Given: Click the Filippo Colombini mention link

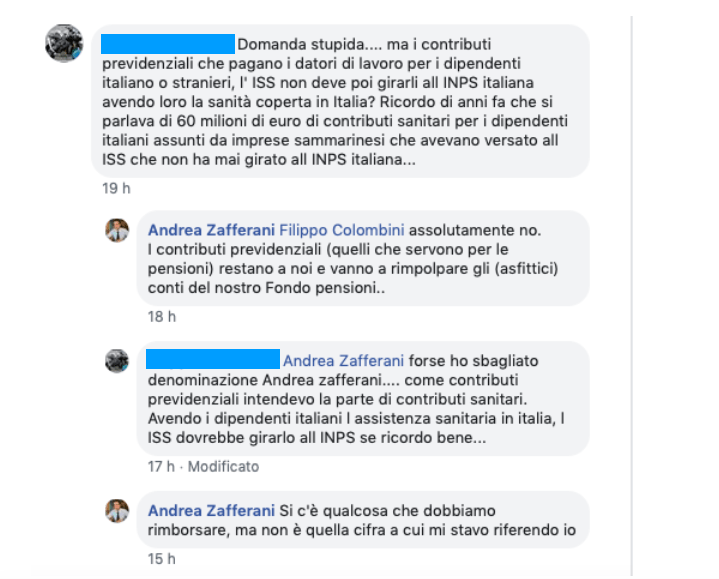Looking at the screenshot, I should tap(342, 230).
